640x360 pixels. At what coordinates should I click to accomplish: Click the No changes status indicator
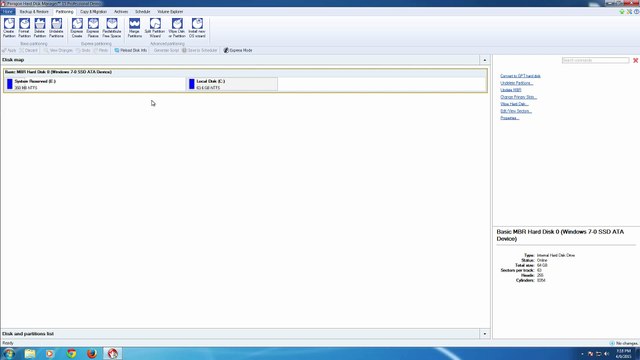[624, 343]
